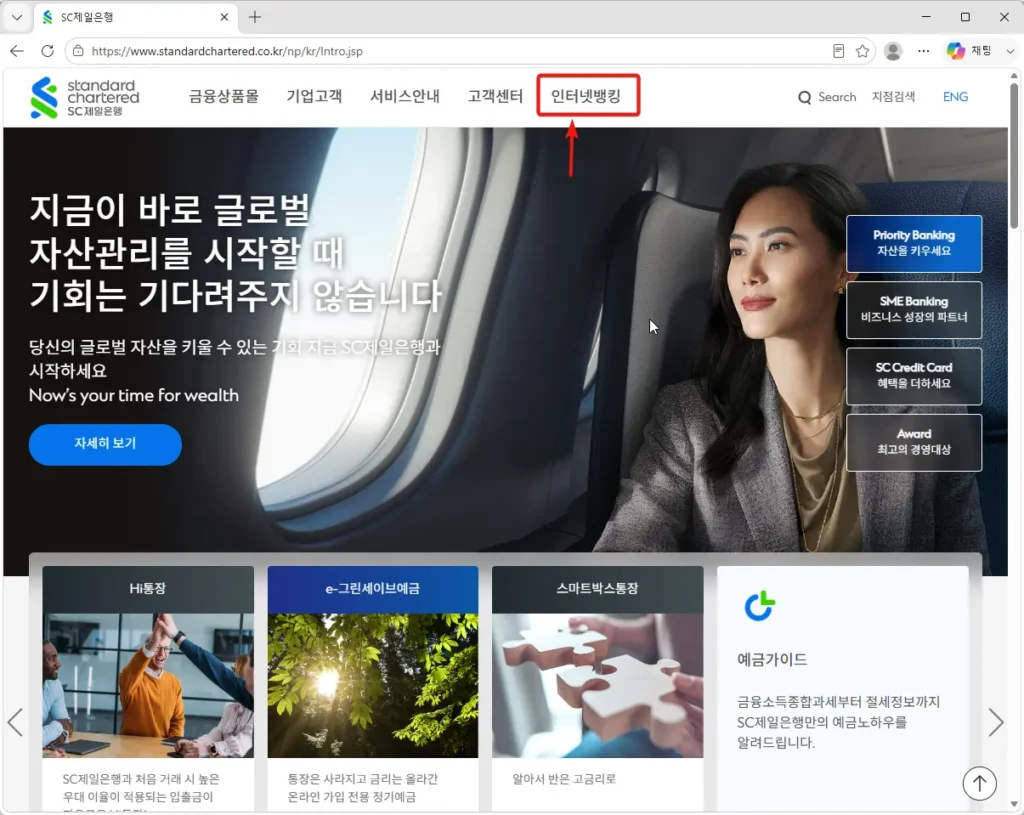View site information lock icon
The height and width of the screenshot is (815, 1024).
tap(78, 51)
